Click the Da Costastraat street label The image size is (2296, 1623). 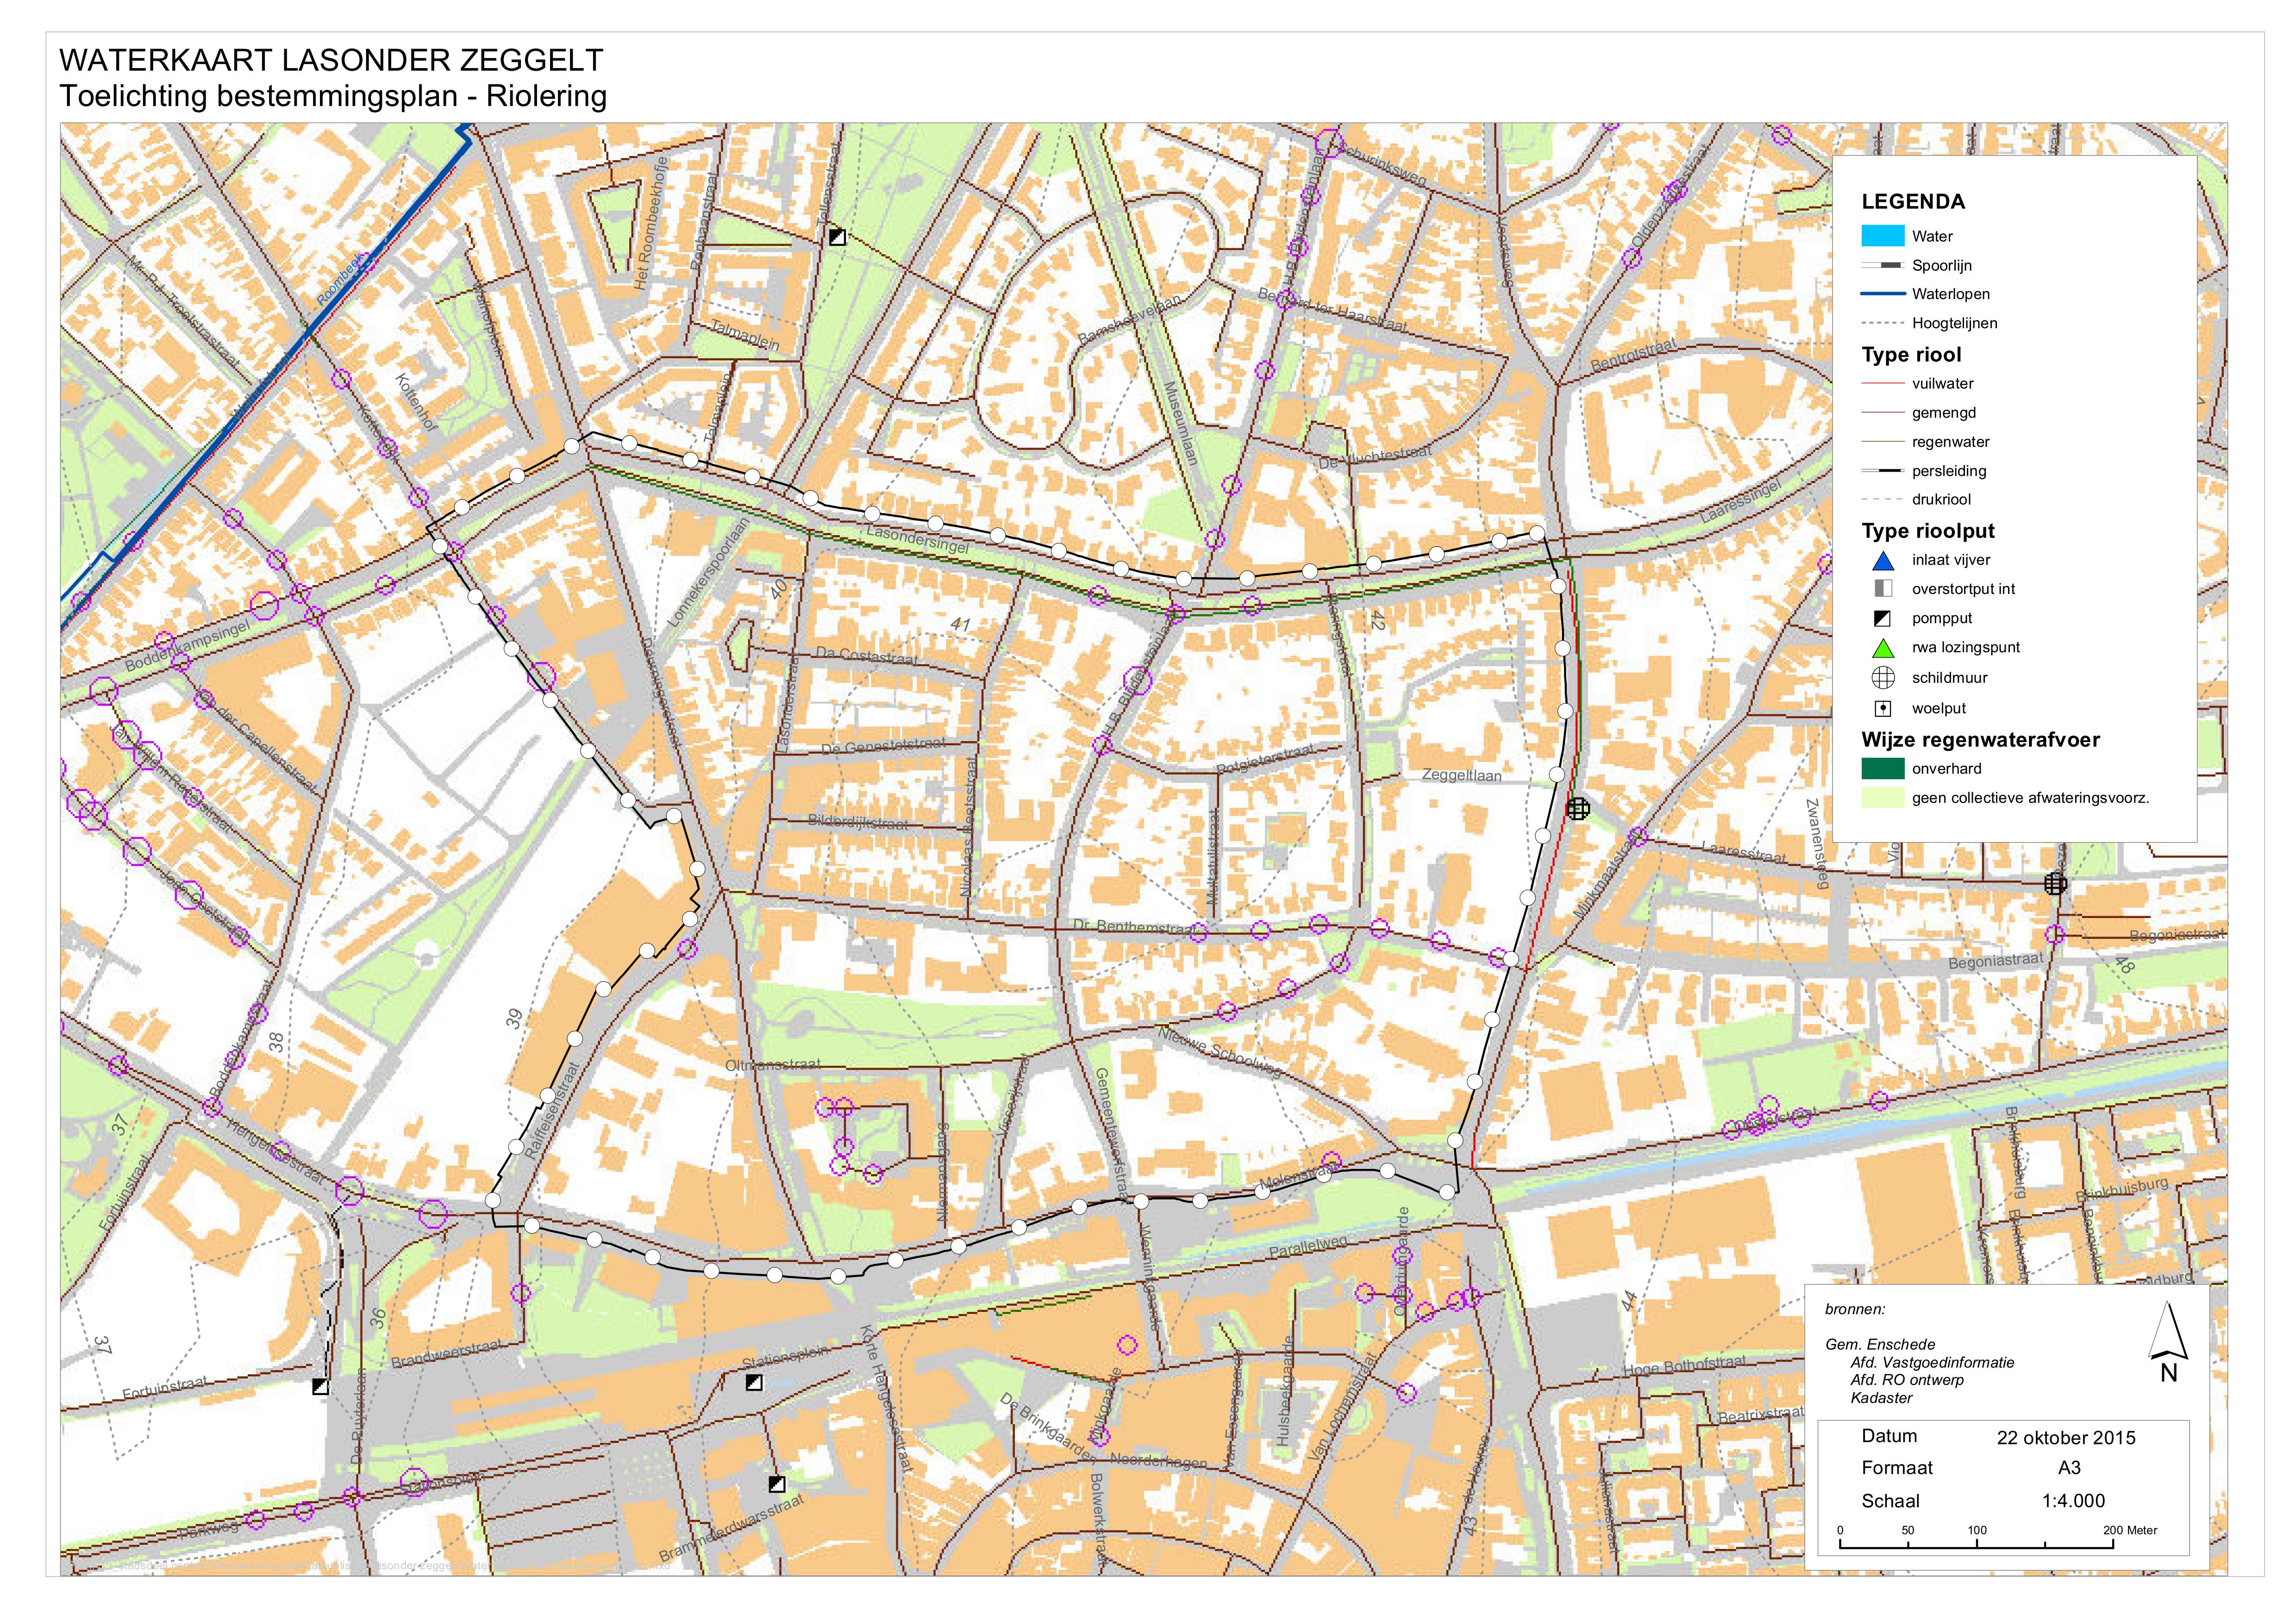pos(866,655)
